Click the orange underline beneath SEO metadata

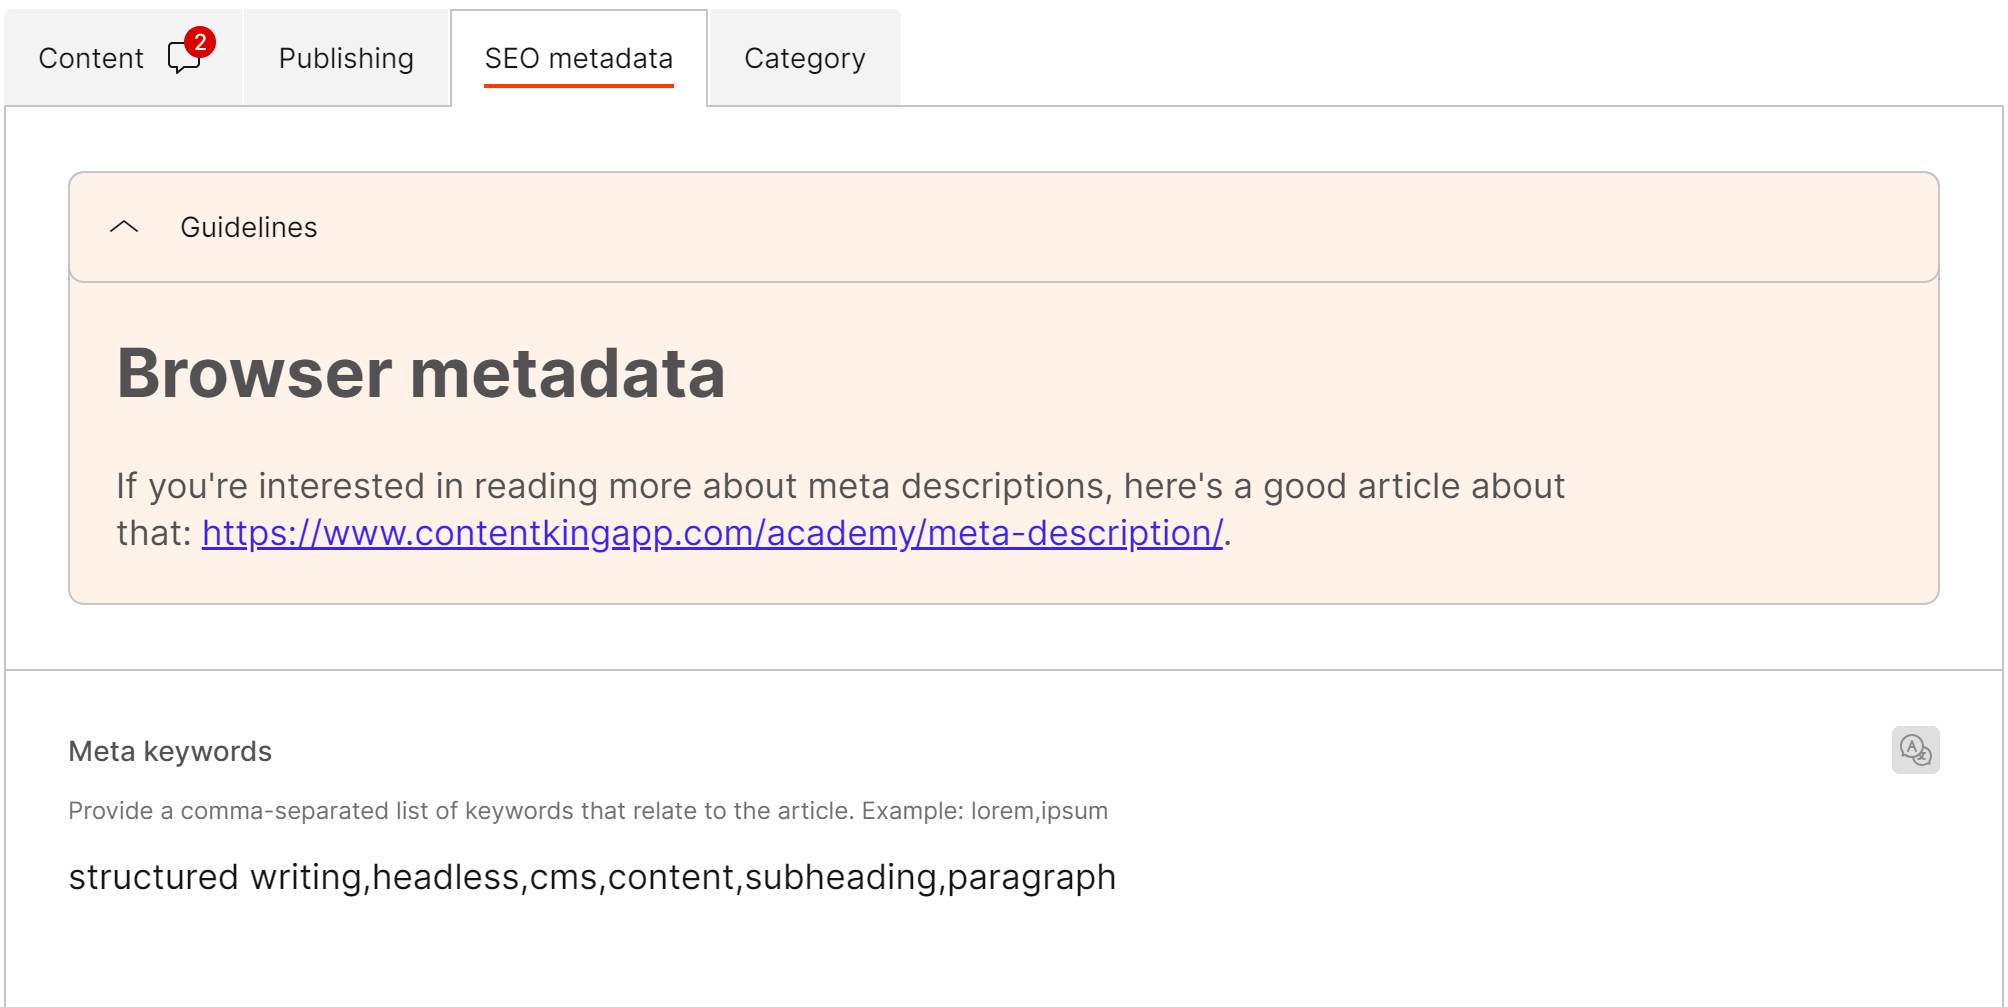coord(578,86)
